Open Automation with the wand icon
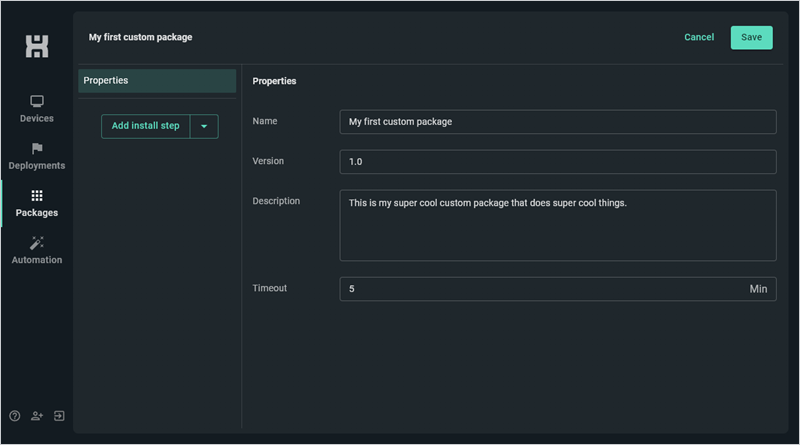The image size is (800, 445). (37, 243)
